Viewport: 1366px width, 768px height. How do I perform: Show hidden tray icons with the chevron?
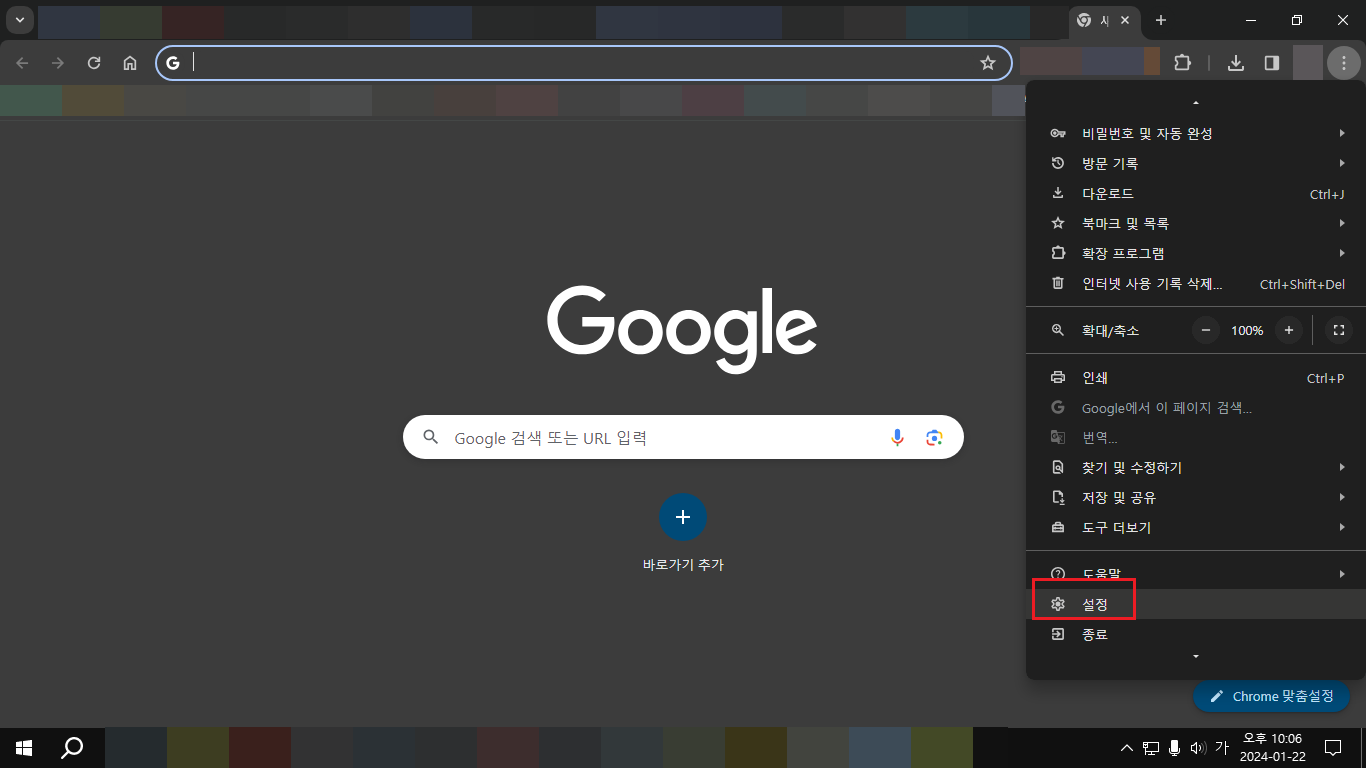pyautogui.click(x=1127, y=748)
